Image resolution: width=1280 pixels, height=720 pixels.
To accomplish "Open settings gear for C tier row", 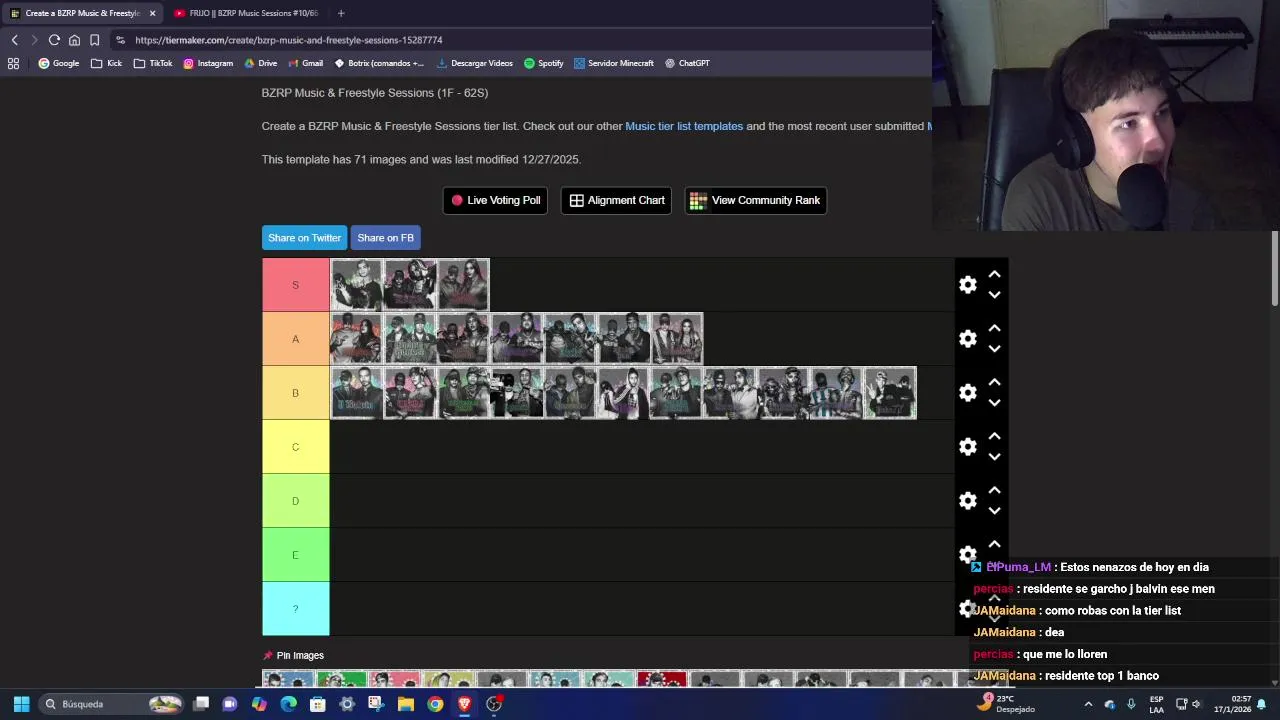I will click(x=967, y=447).
